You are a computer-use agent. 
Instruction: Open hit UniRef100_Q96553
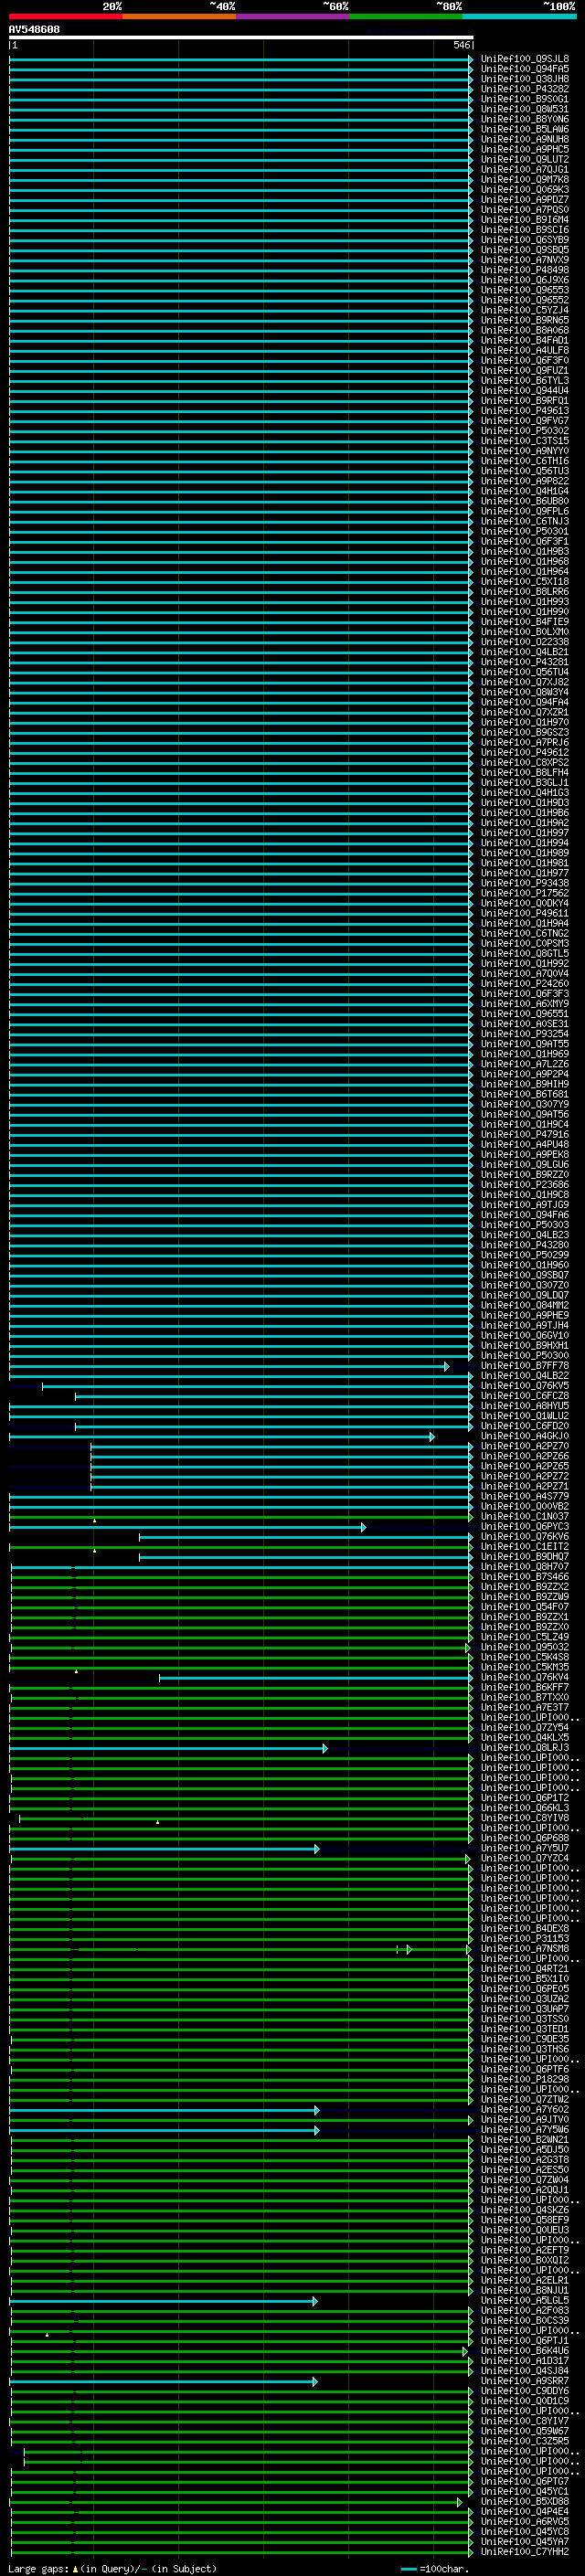tap(524, 290)
